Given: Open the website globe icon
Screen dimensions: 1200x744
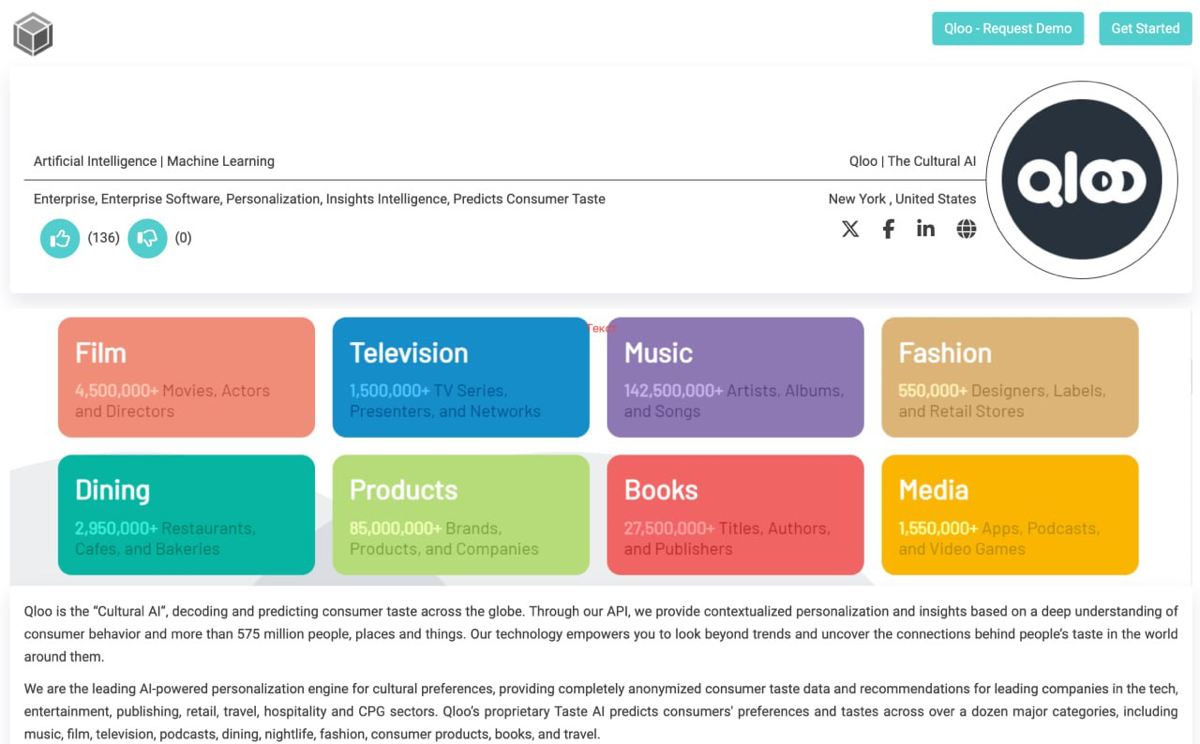Looking at the screenshot, I should [x=966, y=229].
